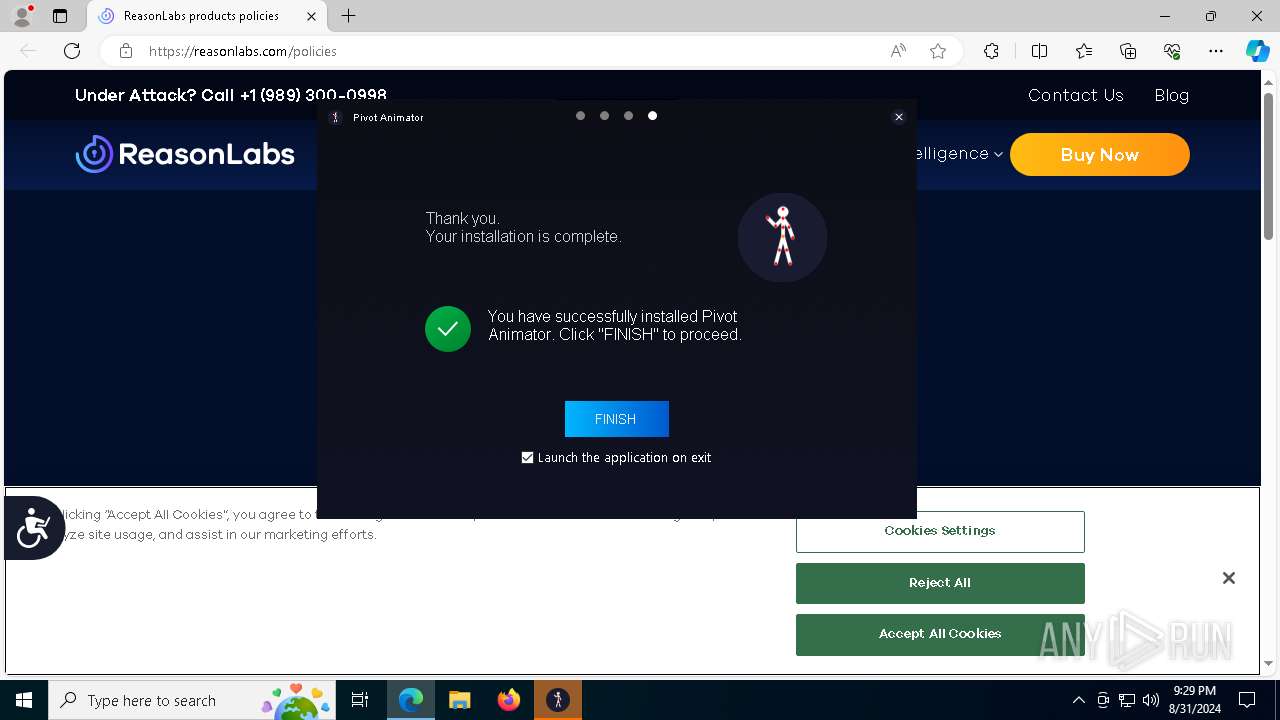Open network icon in system tray
The height and width of the screenshot is (720, 1280).
pos(1127,700)
